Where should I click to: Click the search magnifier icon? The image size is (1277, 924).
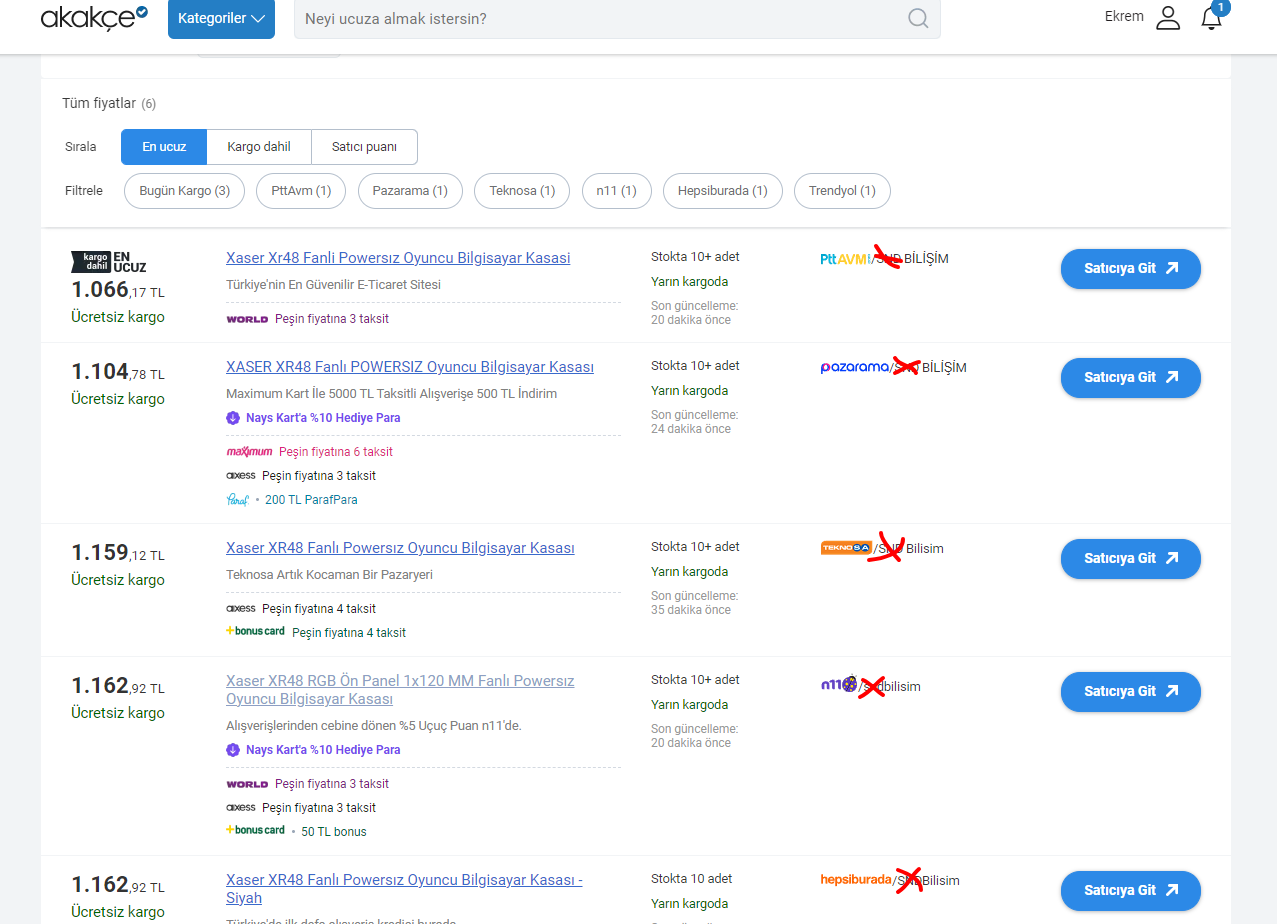pos(918,18)
